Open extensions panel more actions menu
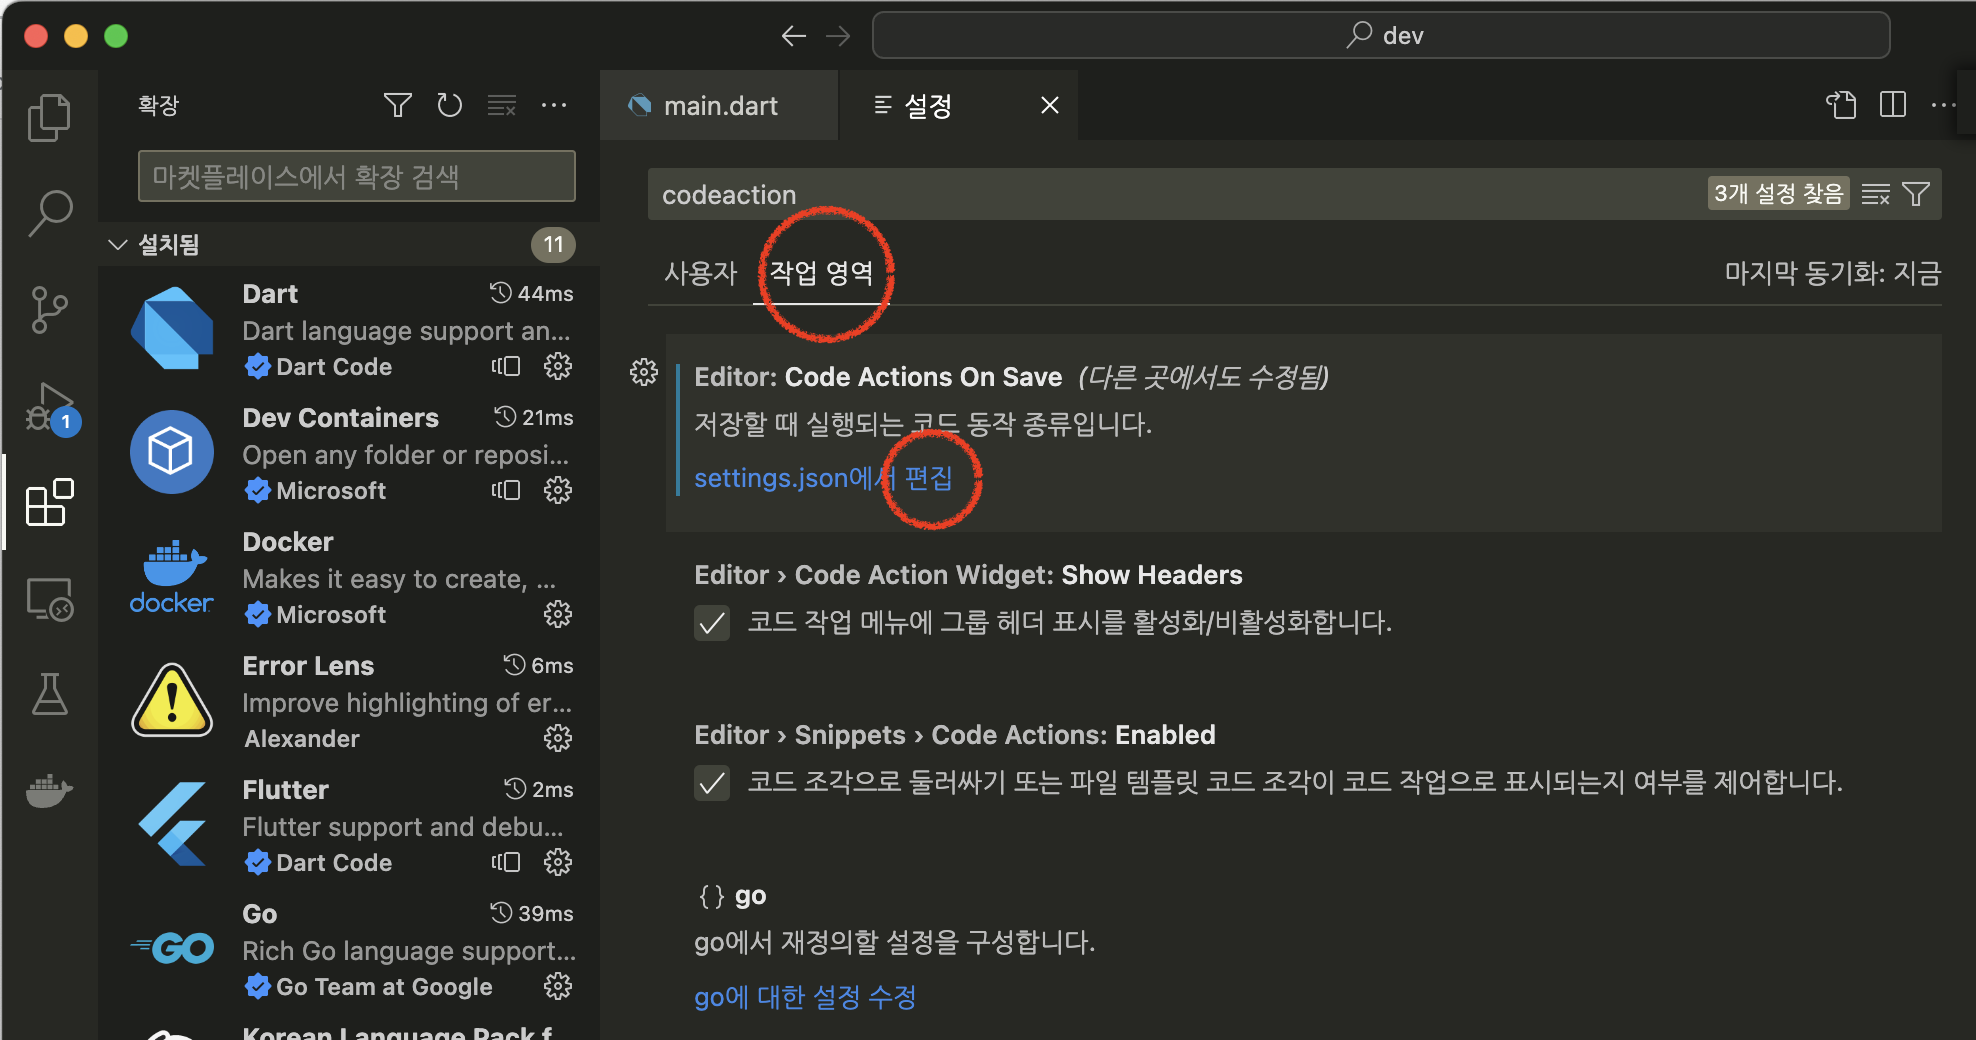Viewport: 1976px width, 1040px height. 554,105
